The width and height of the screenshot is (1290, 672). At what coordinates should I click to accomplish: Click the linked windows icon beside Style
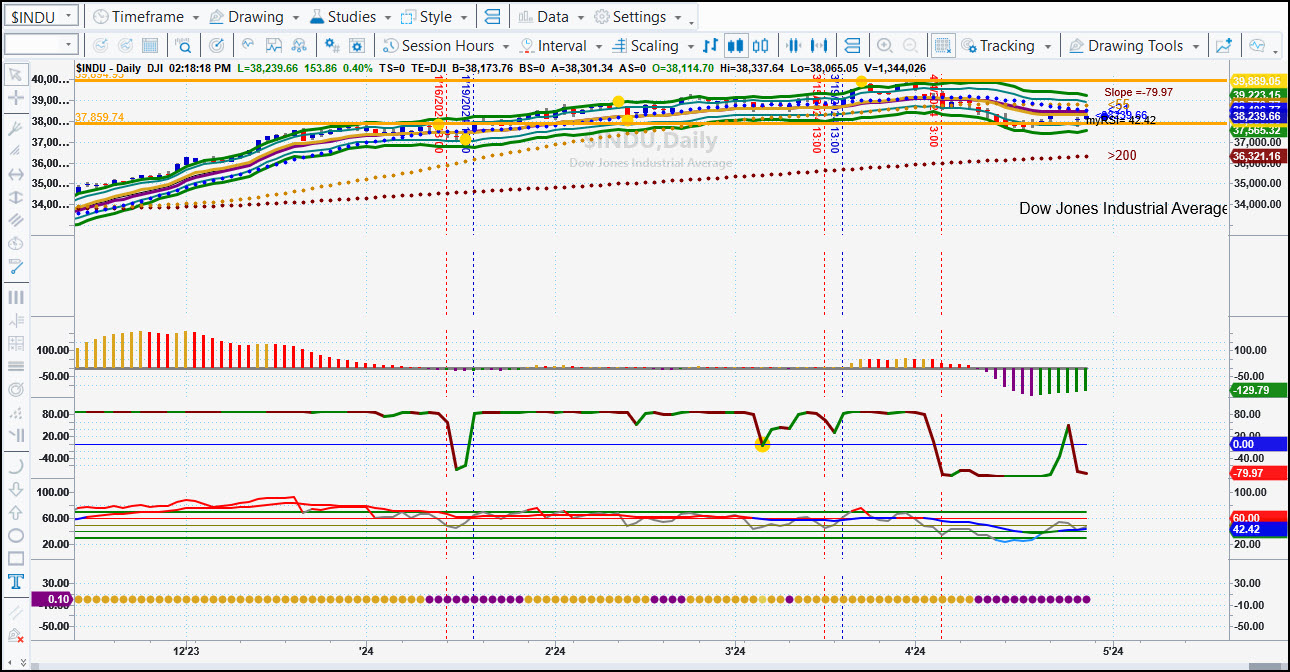point(492,17)
